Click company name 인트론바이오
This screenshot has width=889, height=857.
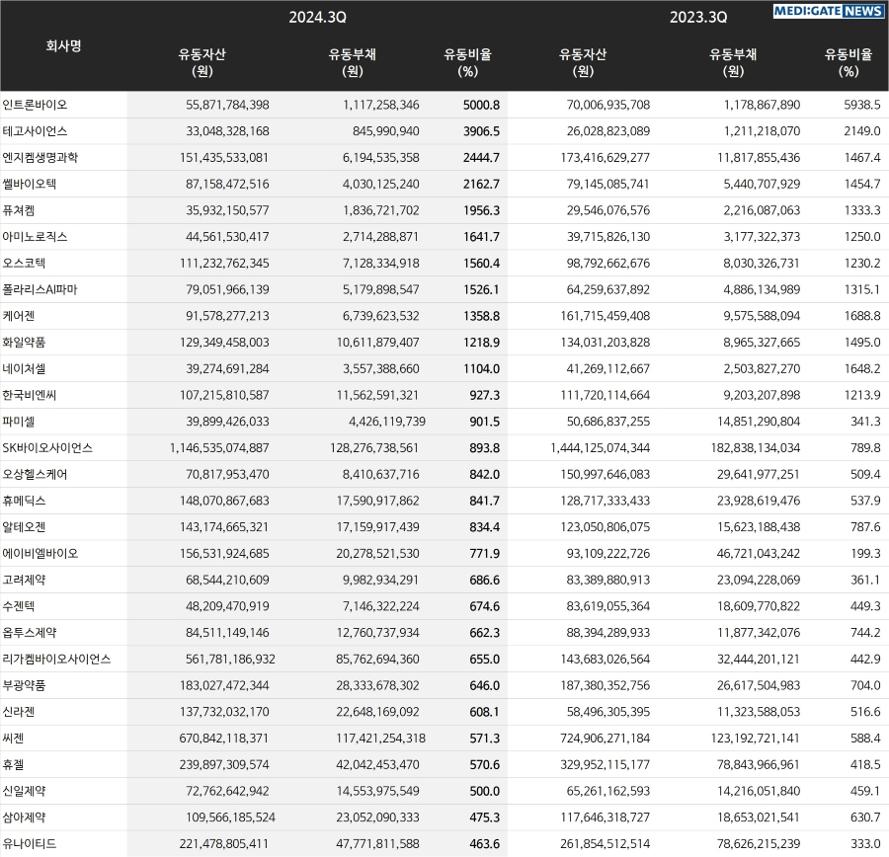[35, 105]
